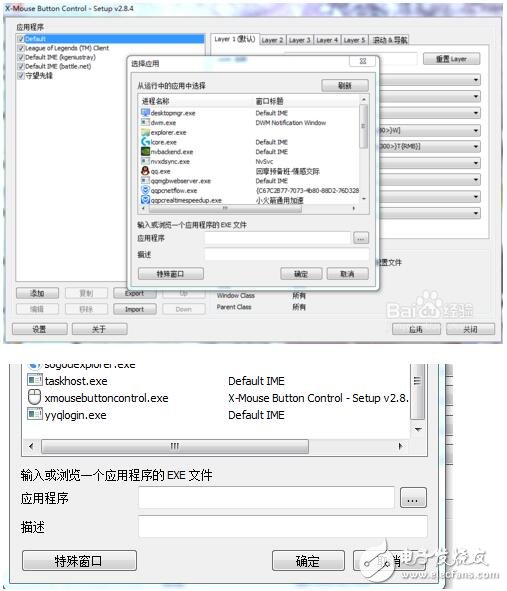Click enlarged list scroll-left arrow
Screen dimensions: 507x591
point(31,446)
